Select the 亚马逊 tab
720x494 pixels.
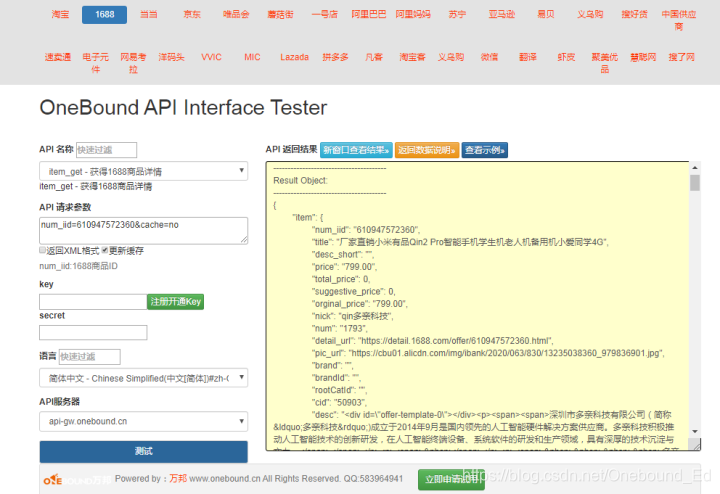[501, 15]
